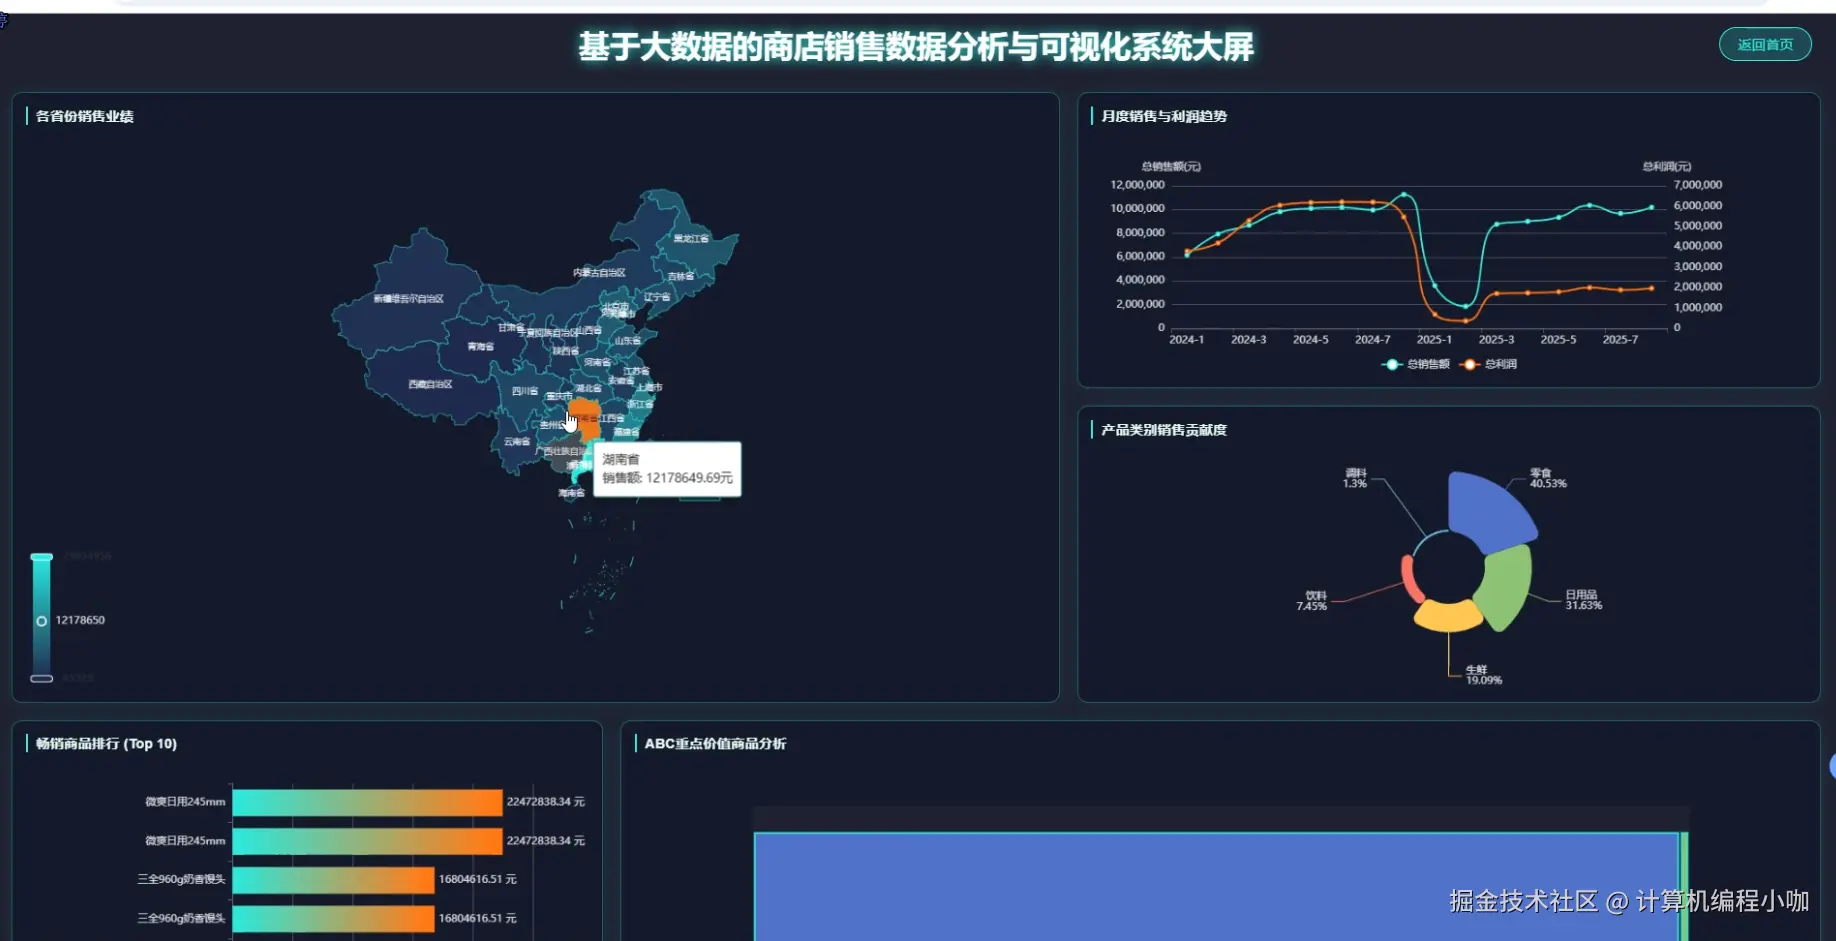Select 湖北省 on the map

(588, 388)
